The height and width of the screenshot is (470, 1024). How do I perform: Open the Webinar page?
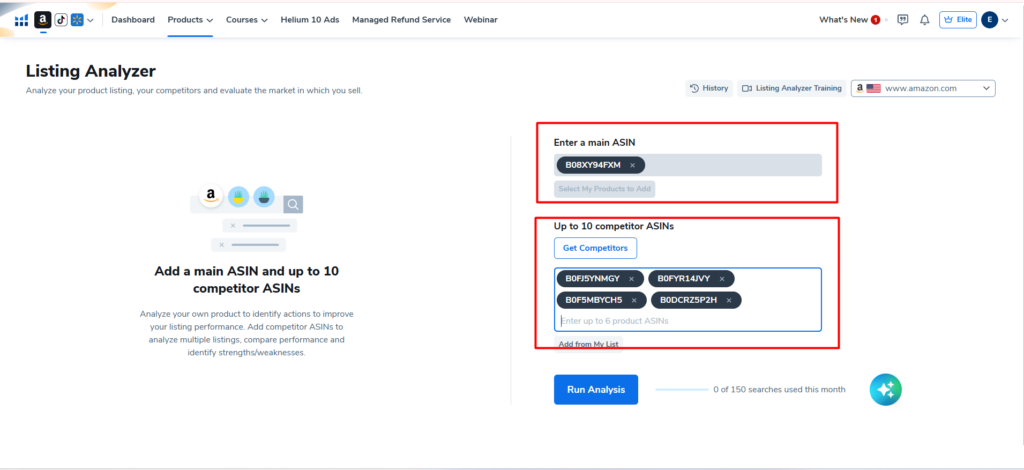[481, 20]
